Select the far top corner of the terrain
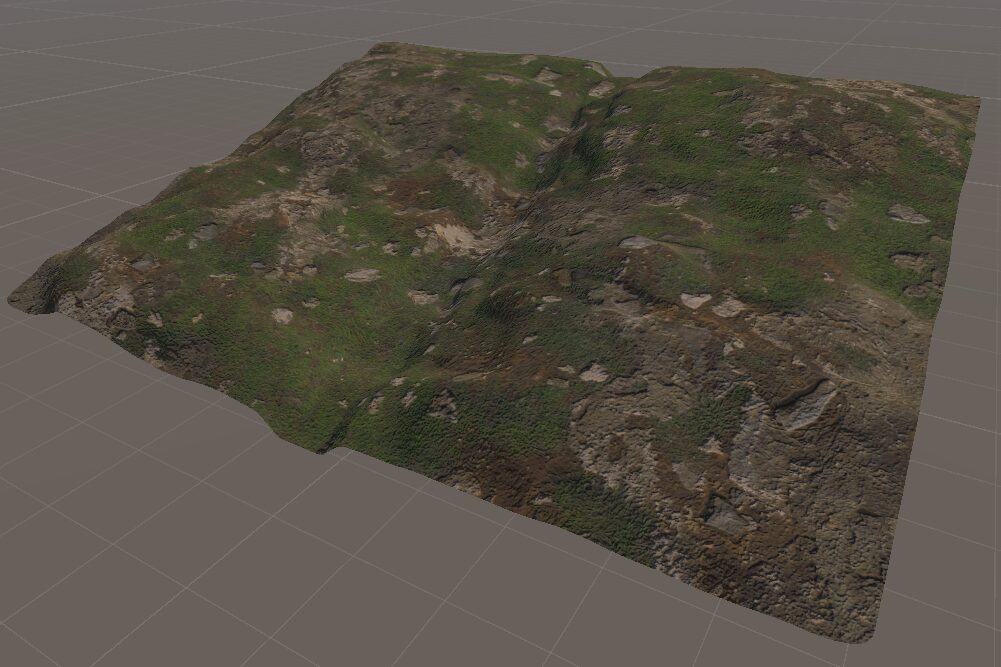The image size is (1001, 667). click(x=378, y=47)
